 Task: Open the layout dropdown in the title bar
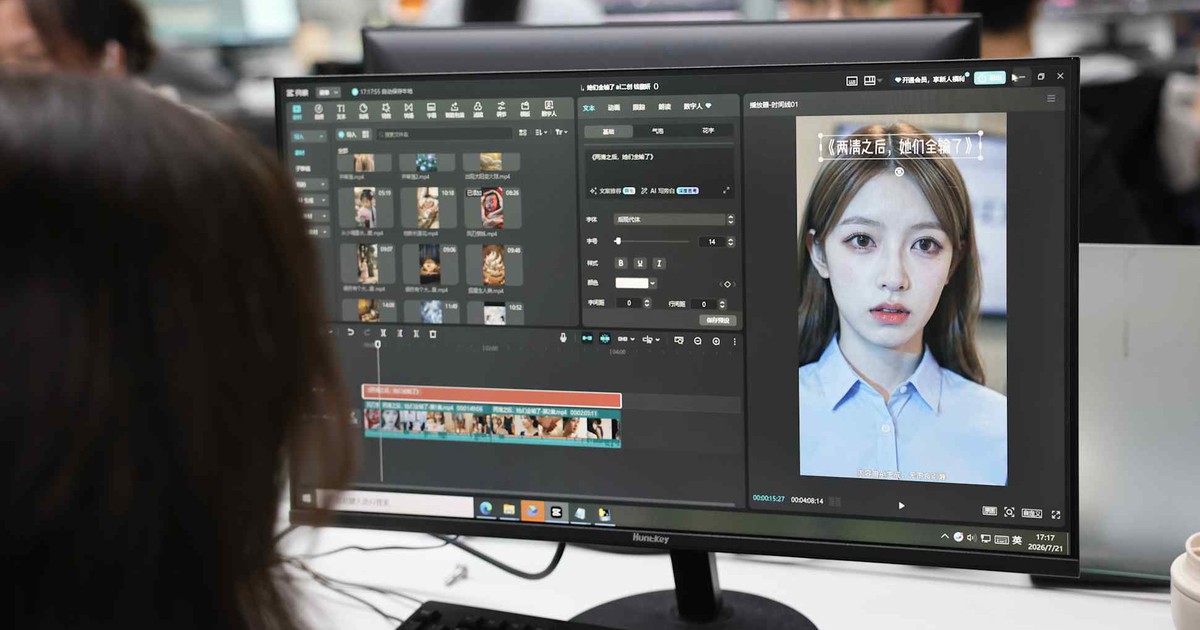(x=873, y=79)
